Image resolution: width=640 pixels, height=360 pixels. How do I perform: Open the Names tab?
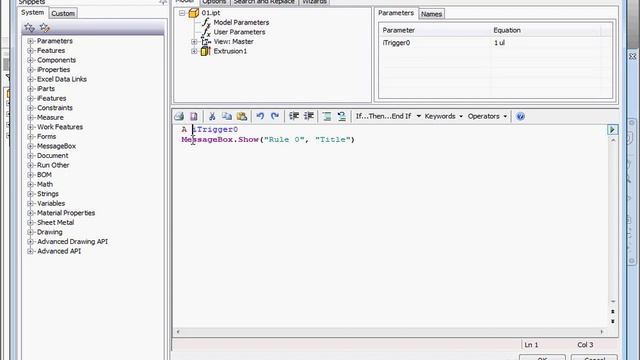[431, 14]
